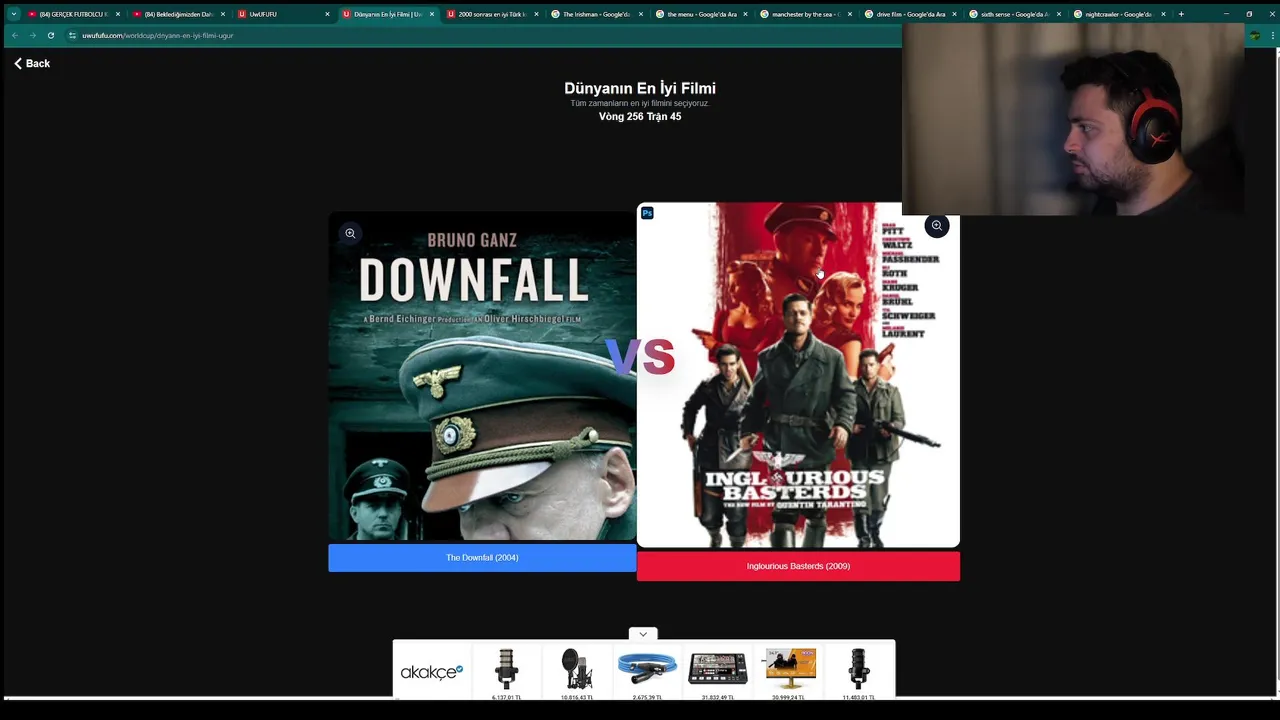Go back with the Back arrow button
The height and width of the screenshot is (720, 1280).
(x=31, y=63)
